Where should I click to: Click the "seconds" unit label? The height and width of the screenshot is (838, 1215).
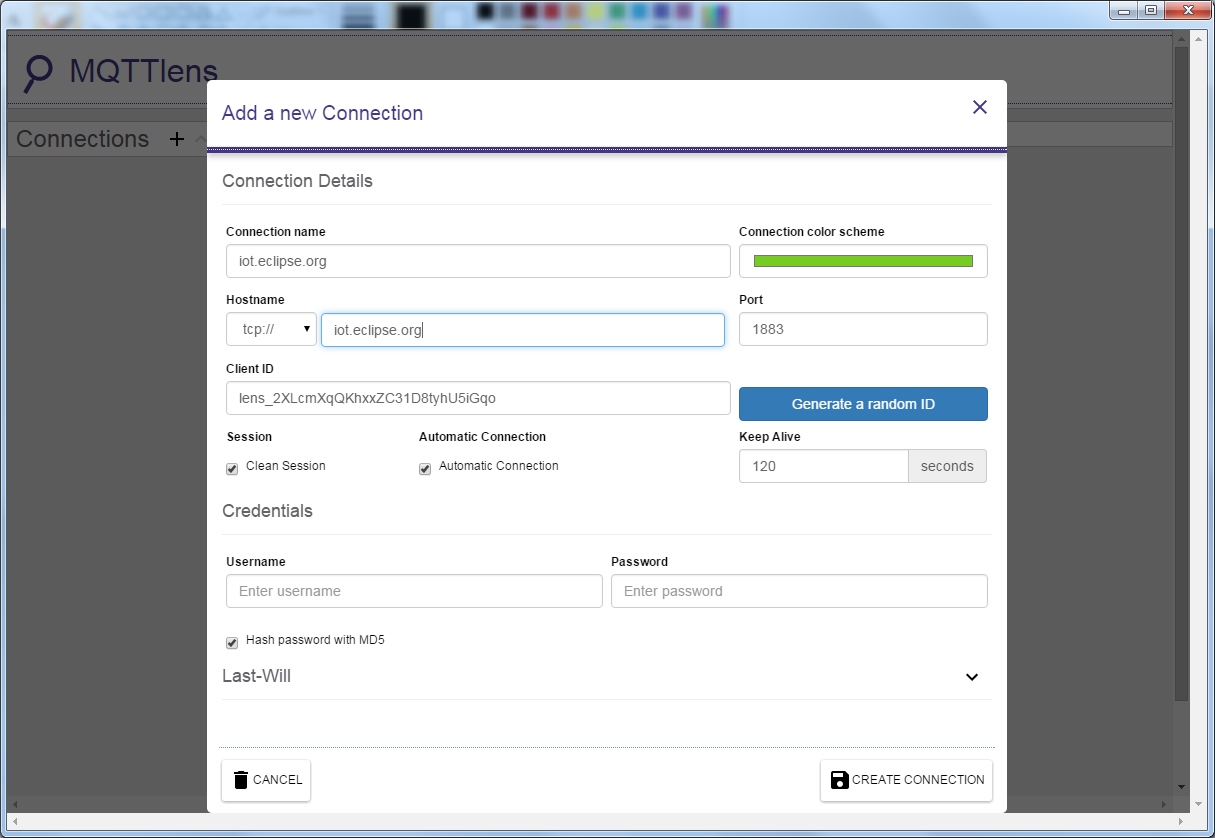tap(947, 466)
